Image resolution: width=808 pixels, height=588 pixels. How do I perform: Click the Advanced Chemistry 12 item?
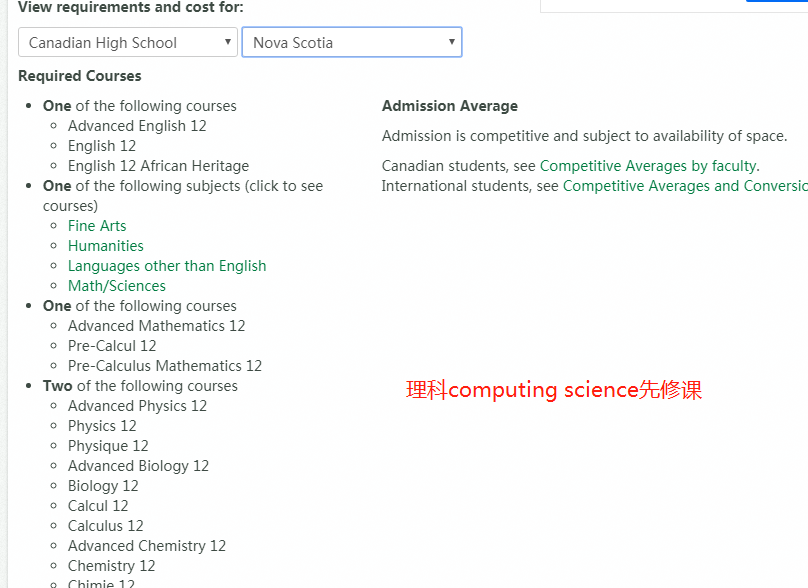[147, 546]
